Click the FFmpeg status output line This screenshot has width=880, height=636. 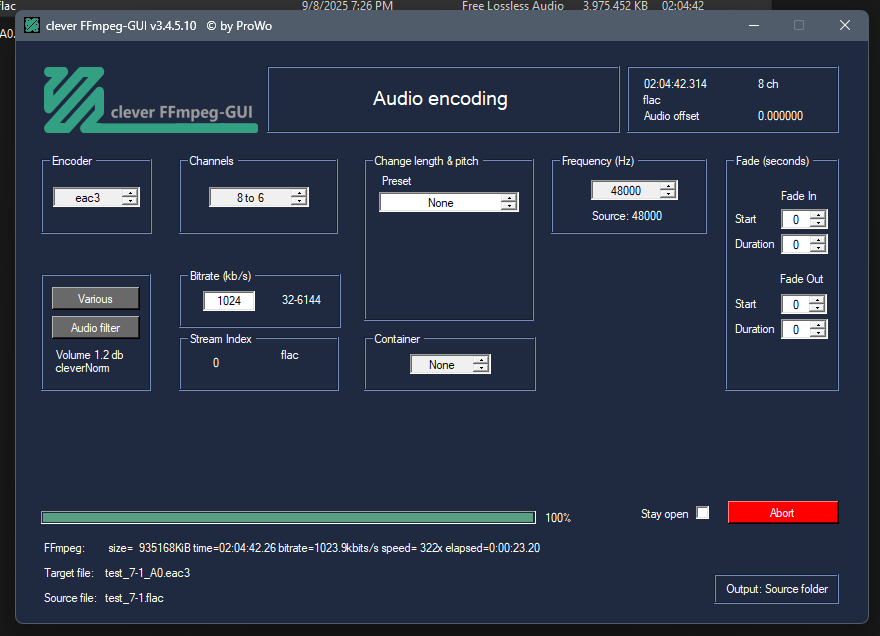(324, 548)
